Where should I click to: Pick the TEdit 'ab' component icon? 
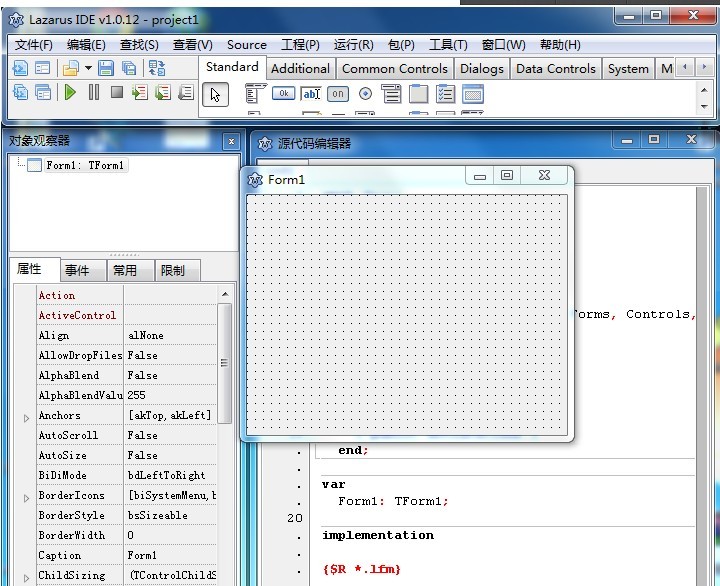(311, 94)
